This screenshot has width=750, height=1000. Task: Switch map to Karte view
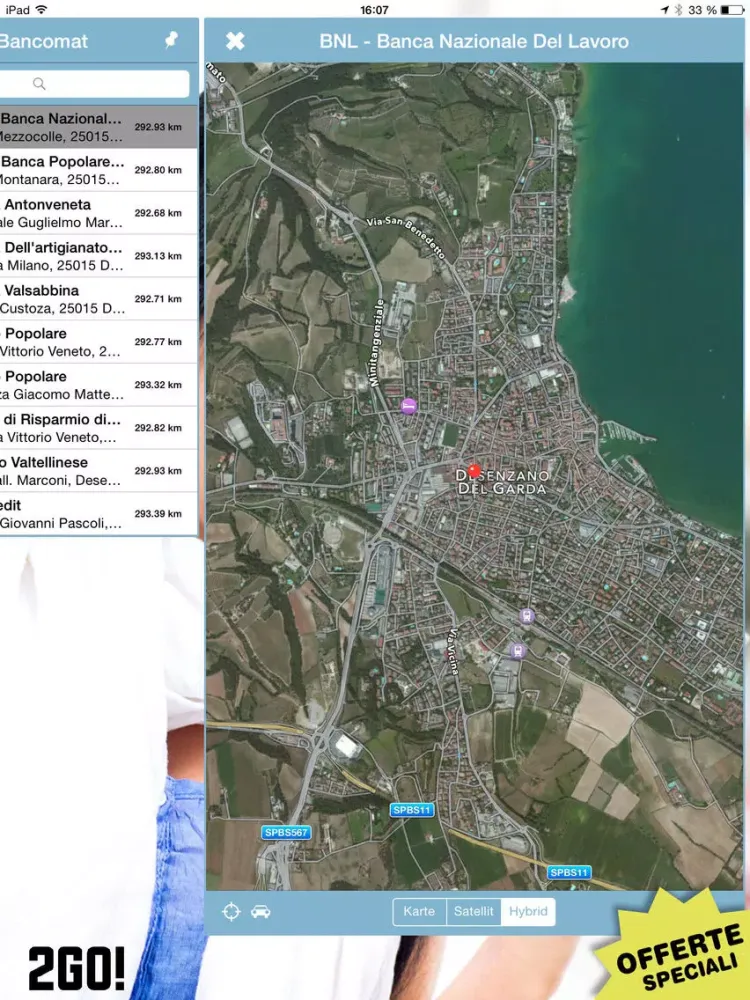pyautogui.click(x=419, y=911)
